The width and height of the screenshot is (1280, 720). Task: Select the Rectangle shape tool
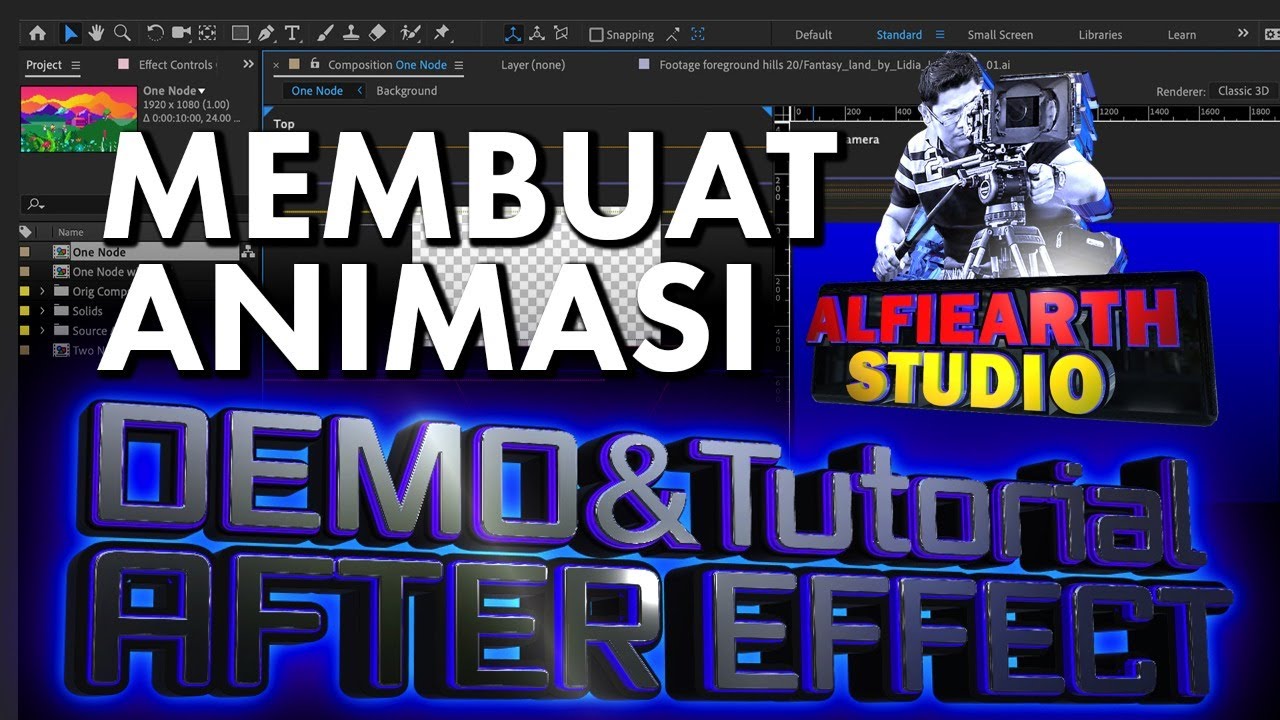click(240, 33)
